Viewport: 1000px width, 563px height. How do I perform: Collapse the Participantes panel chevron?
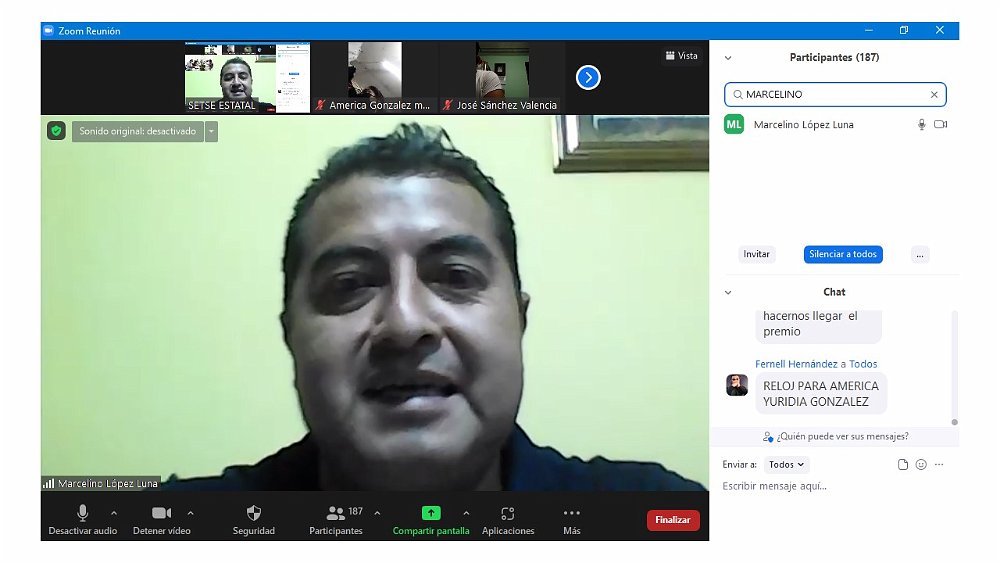[728, 58]
